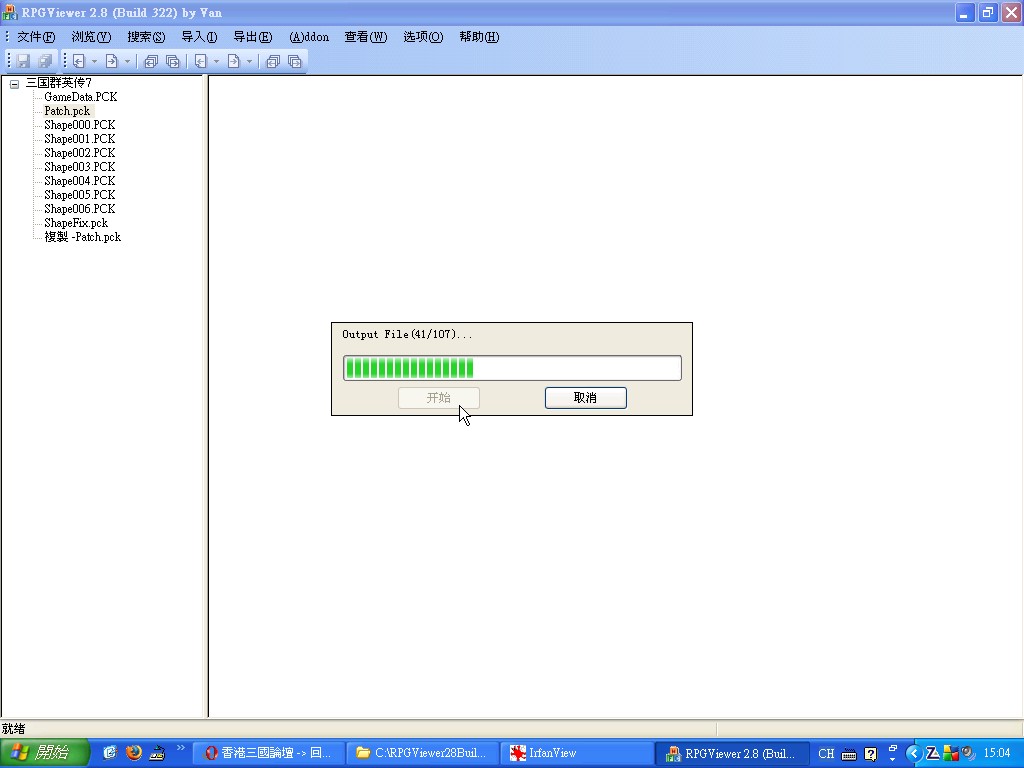Click the disabled 开始 start button
Screen dimensions: 1024x768
[x=439, y=398]
